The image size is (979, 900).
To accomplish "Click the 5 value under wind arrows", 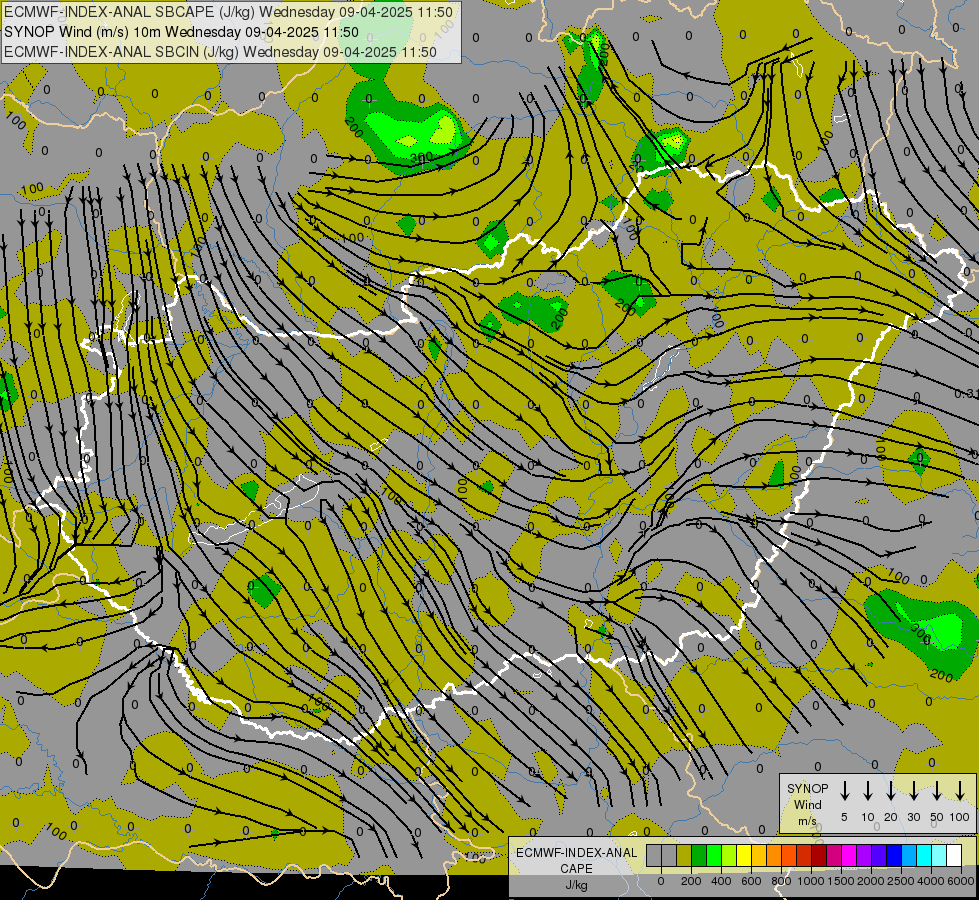I will tap(844, 817).
